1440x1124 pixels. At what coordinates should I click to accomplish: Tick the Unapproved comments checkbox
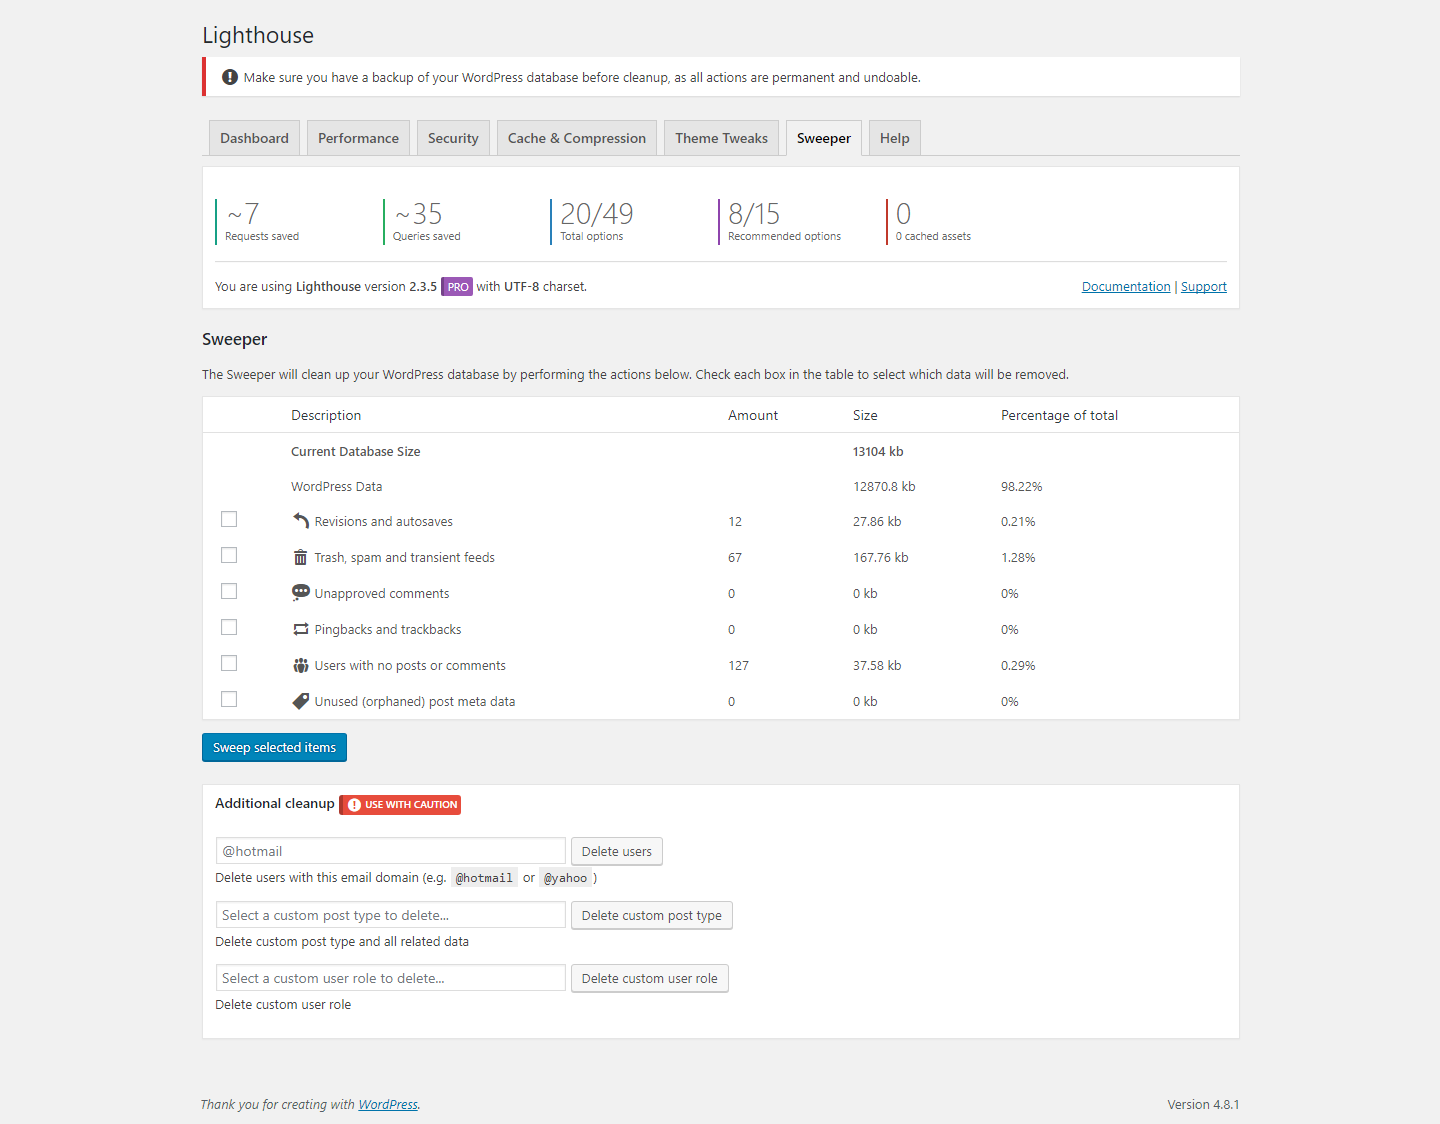pos(229,591)
